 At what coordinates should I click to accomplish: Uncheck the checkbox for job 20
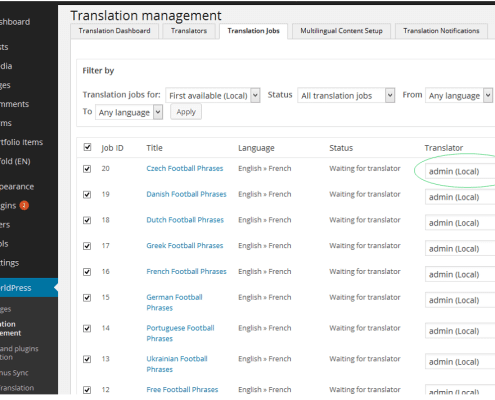pyautogui.click(x=87, y=169)
